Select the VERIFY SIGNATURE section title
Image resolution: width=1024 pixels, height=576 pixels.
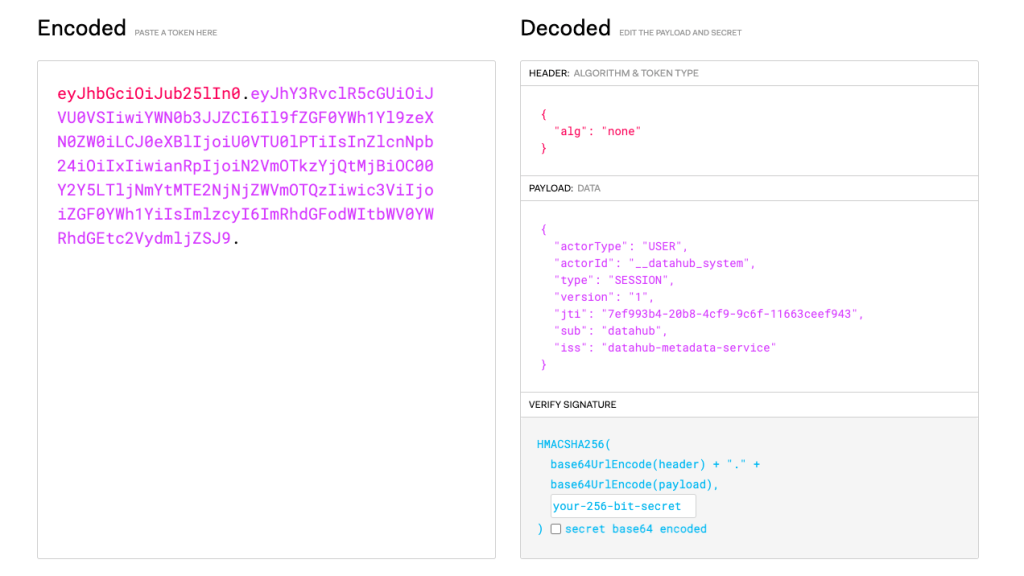click(x=572, y=405)
